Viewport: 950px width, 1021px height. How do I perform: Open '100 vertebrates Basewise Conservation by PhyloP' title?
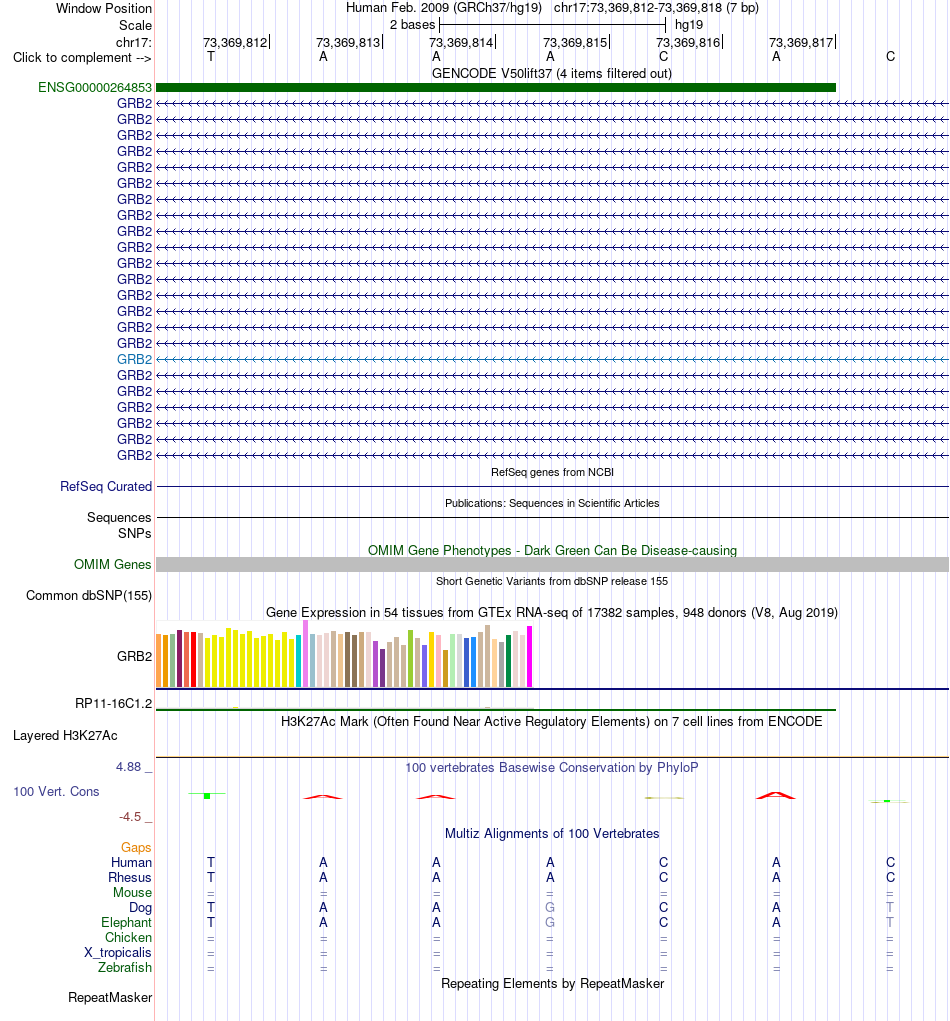[552, 768]
